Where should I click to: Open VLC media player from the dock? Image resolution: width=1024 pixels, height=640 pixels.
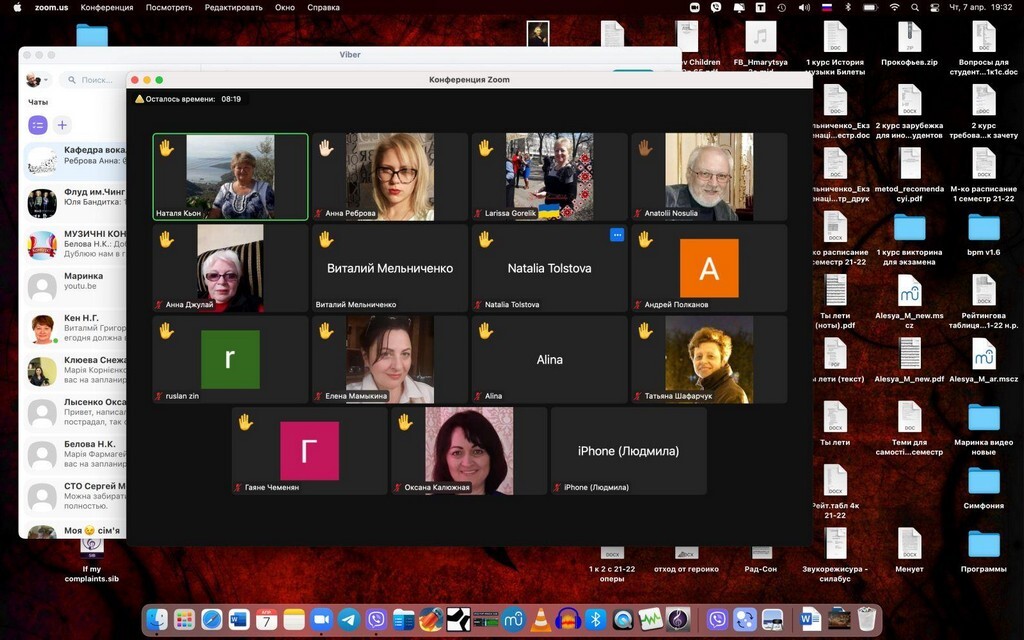point(540,619)
